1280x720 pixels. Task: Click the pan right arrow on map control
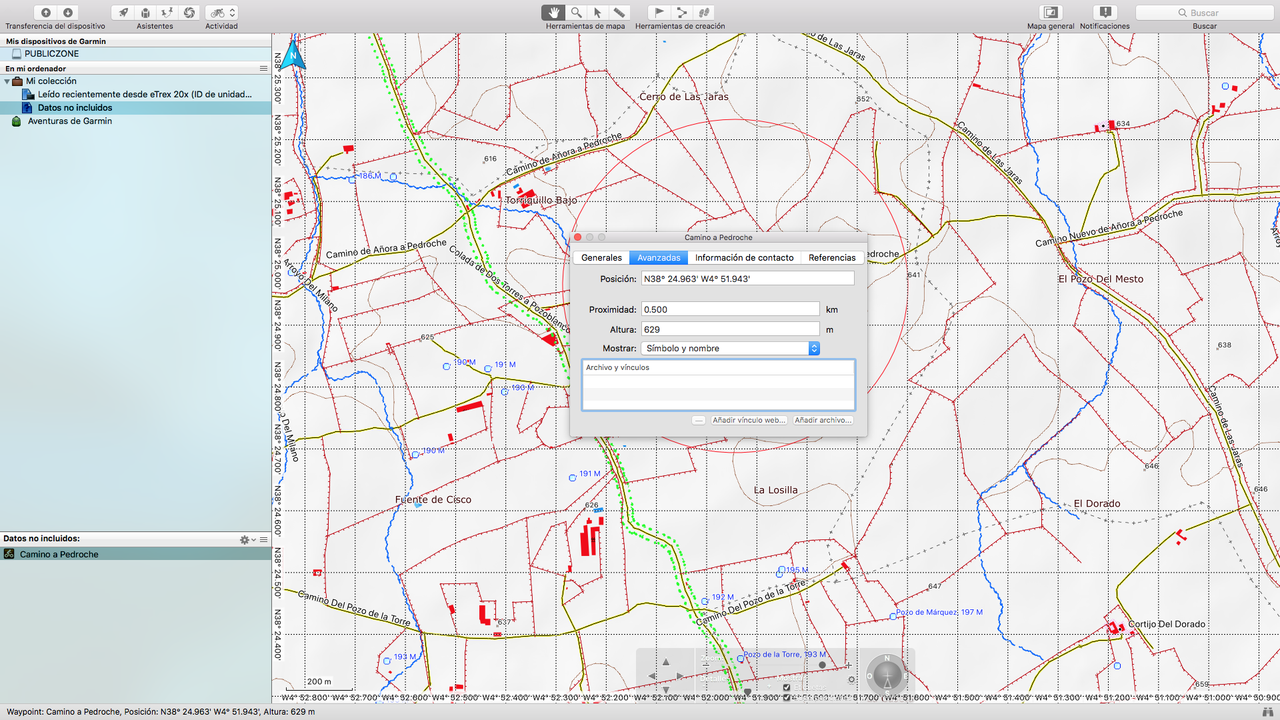(680, 676)
